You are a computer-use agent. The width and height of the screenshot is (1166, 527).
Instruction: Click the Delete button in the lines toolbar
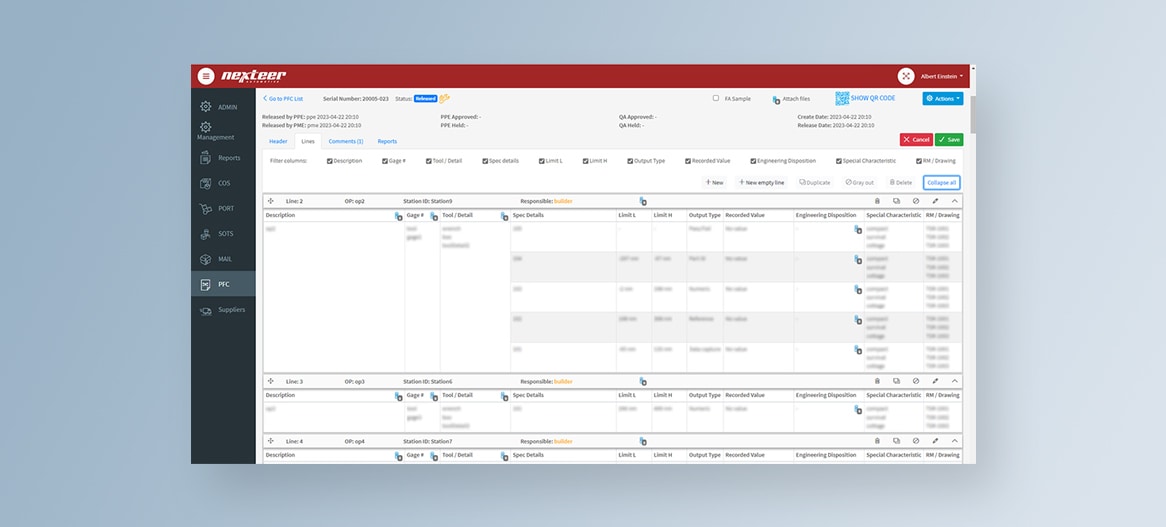(901, 182)
